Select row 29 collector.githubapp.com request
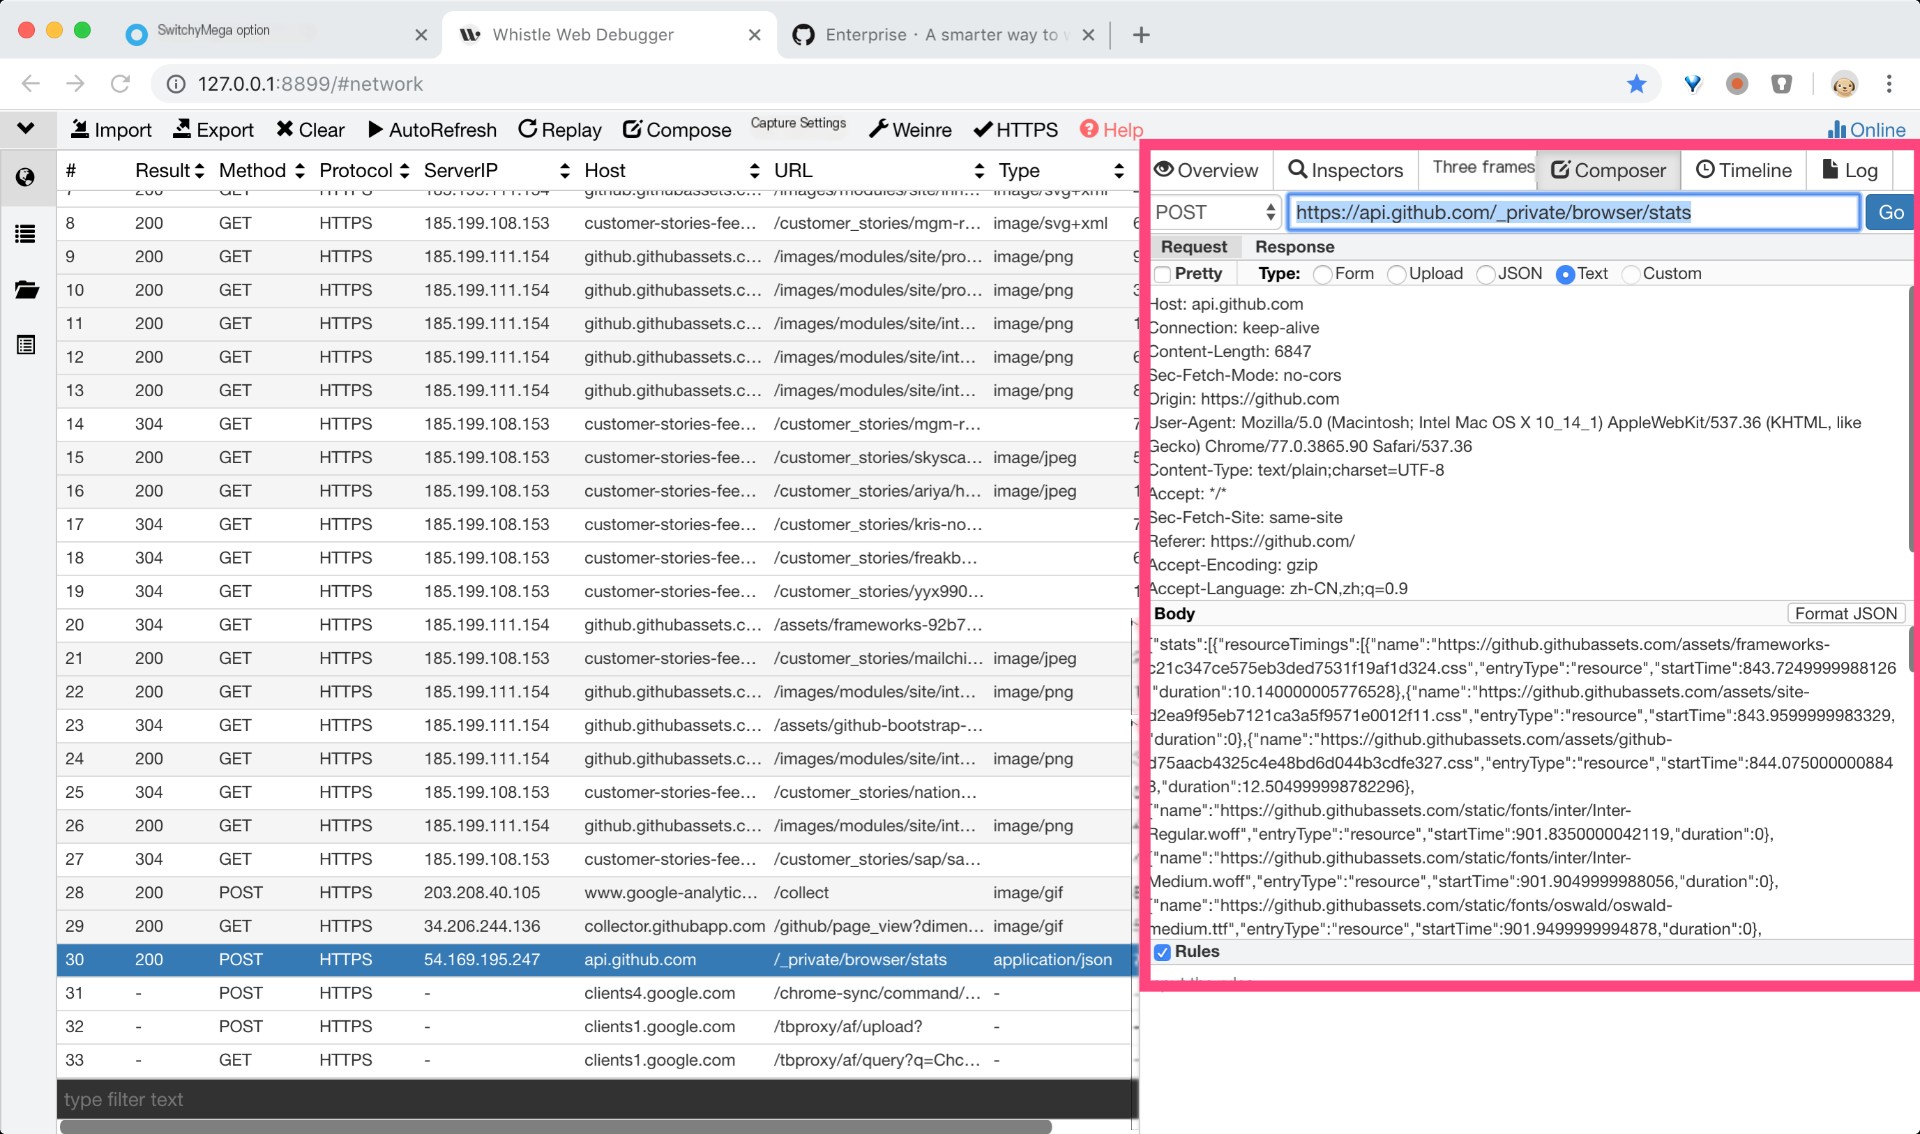The width and height of the screenshot is (1920, 1134). coord(597,926)
